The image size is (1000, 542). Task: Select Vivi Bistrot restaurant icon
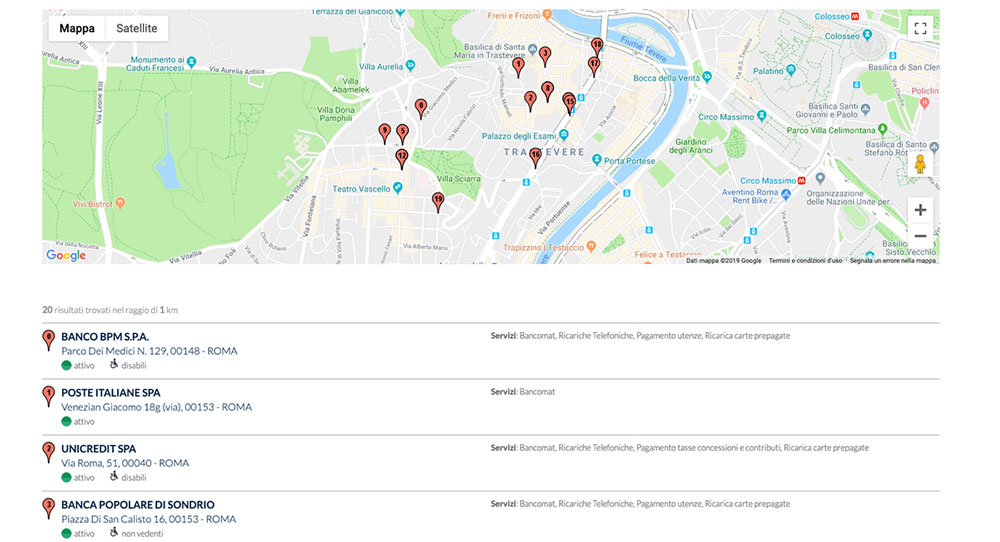(x=120, y=203)
